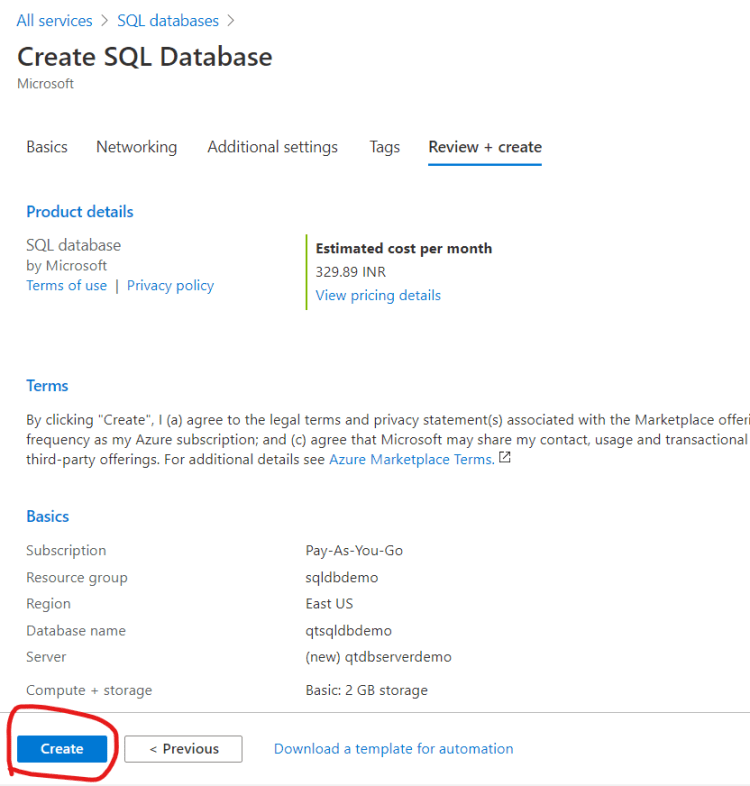Click the Compute + storage label
Screen dimensions: 750x786
tap(89, 690)
